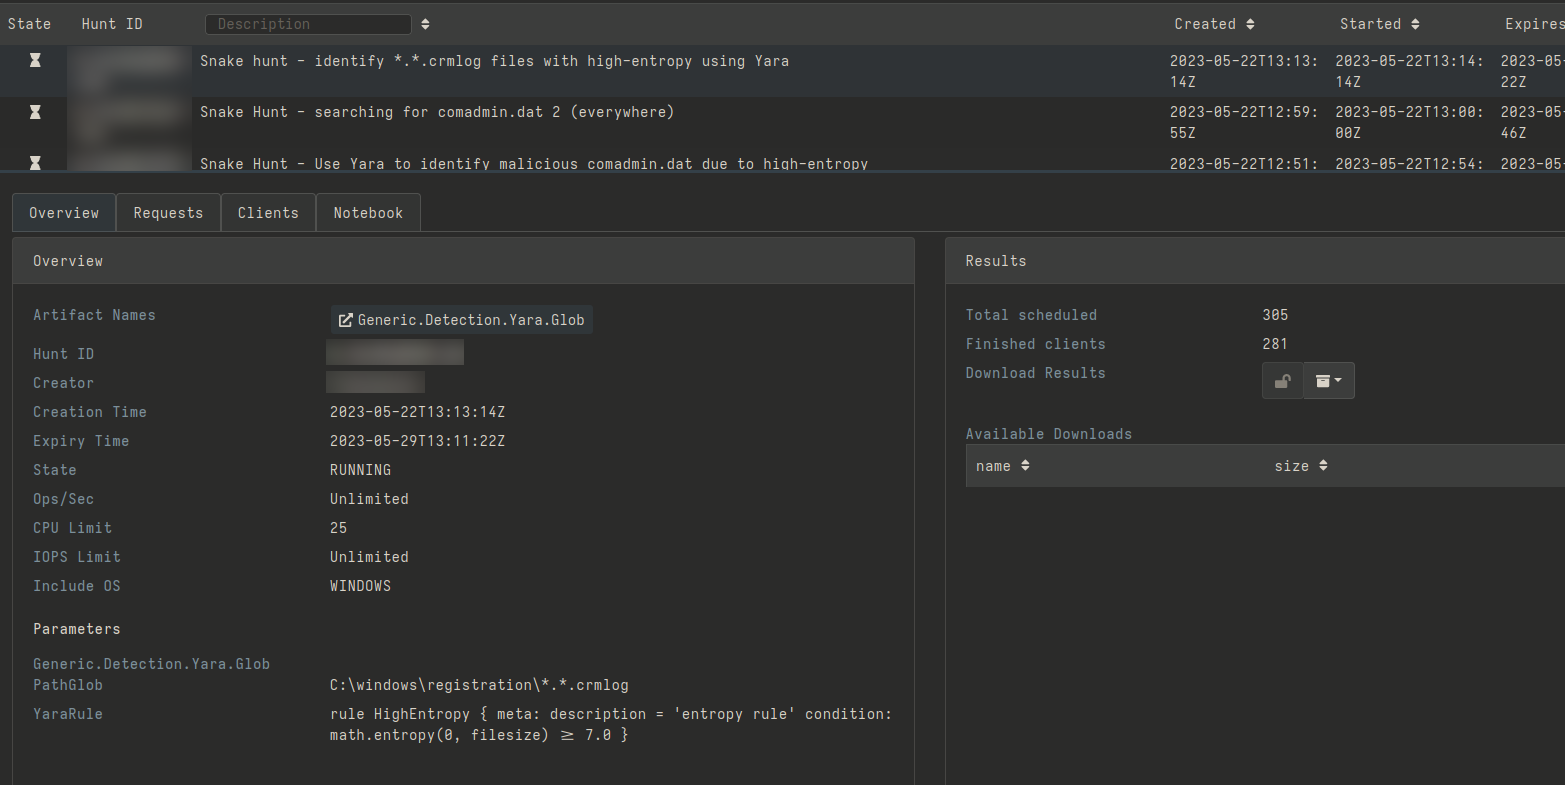This screenshot has height=785, width=1565.
Task: Focus the Description filter input field
Action: pos(308,24)
